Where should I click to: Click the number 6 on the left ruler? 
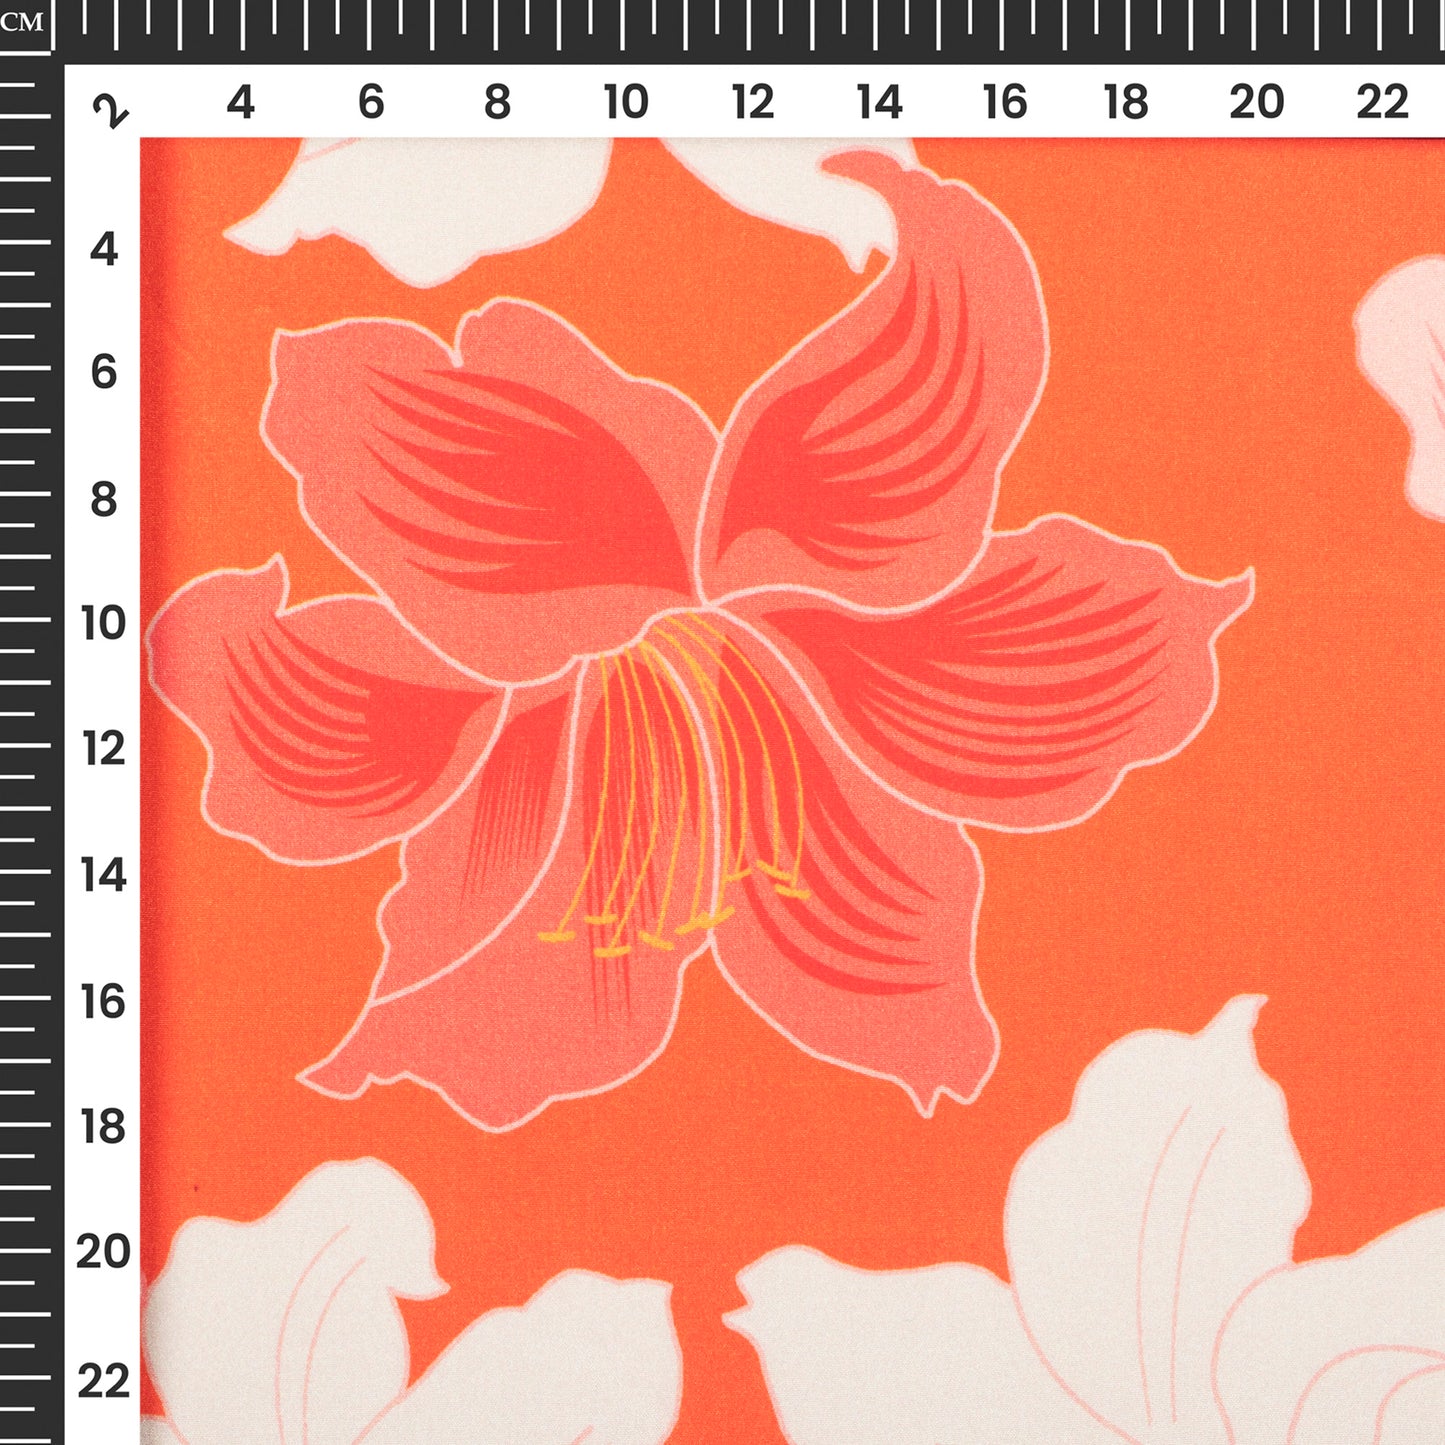(x=103, y=372)
